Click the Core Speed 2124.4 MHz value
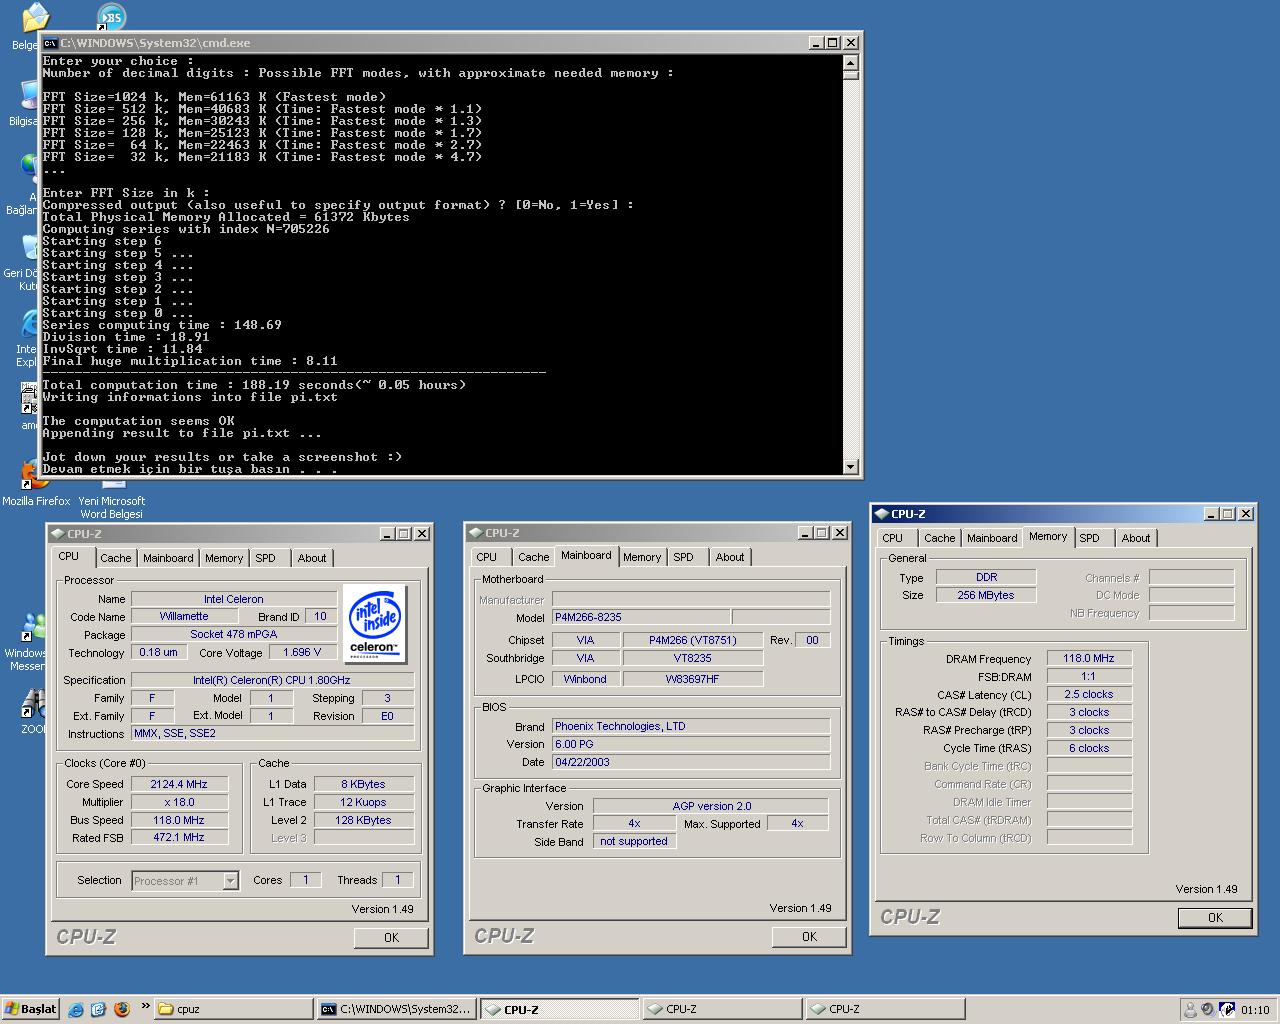This screenshot has width=1280, height=1024. pyautogui.click(x=179, y=784)
